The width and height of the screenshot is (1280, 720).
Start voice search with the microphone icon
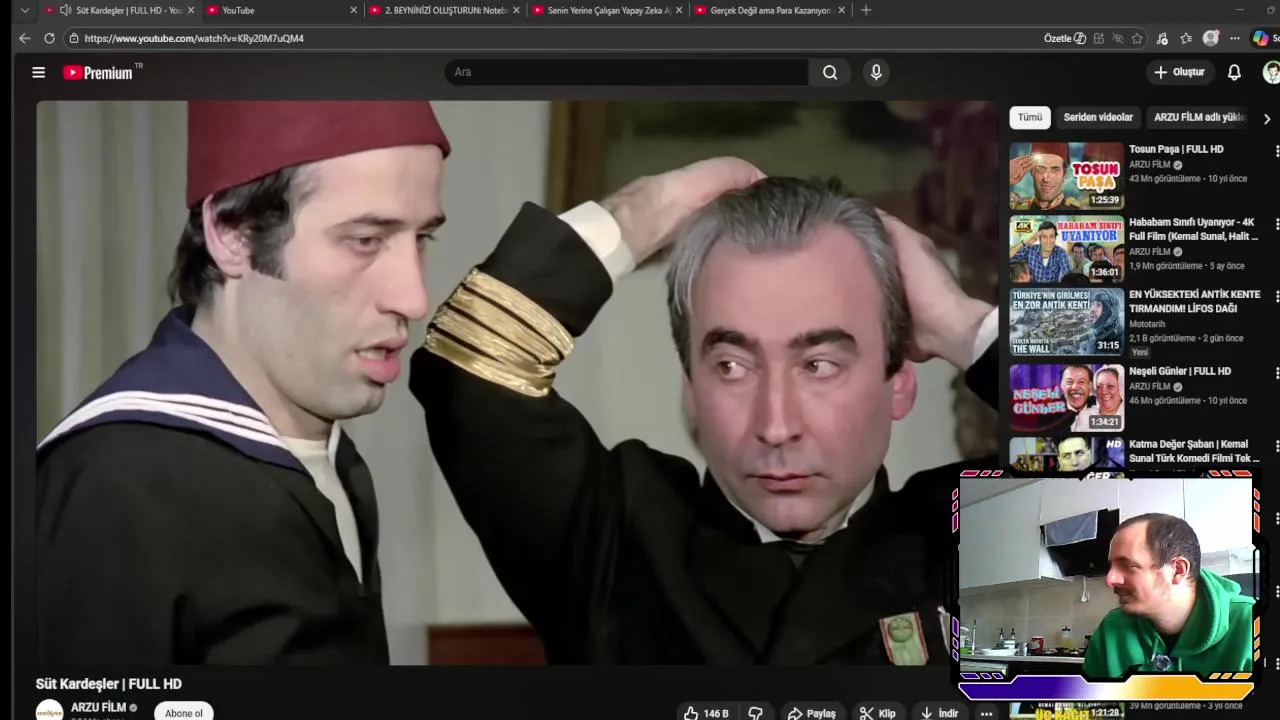tap(876, 72)
